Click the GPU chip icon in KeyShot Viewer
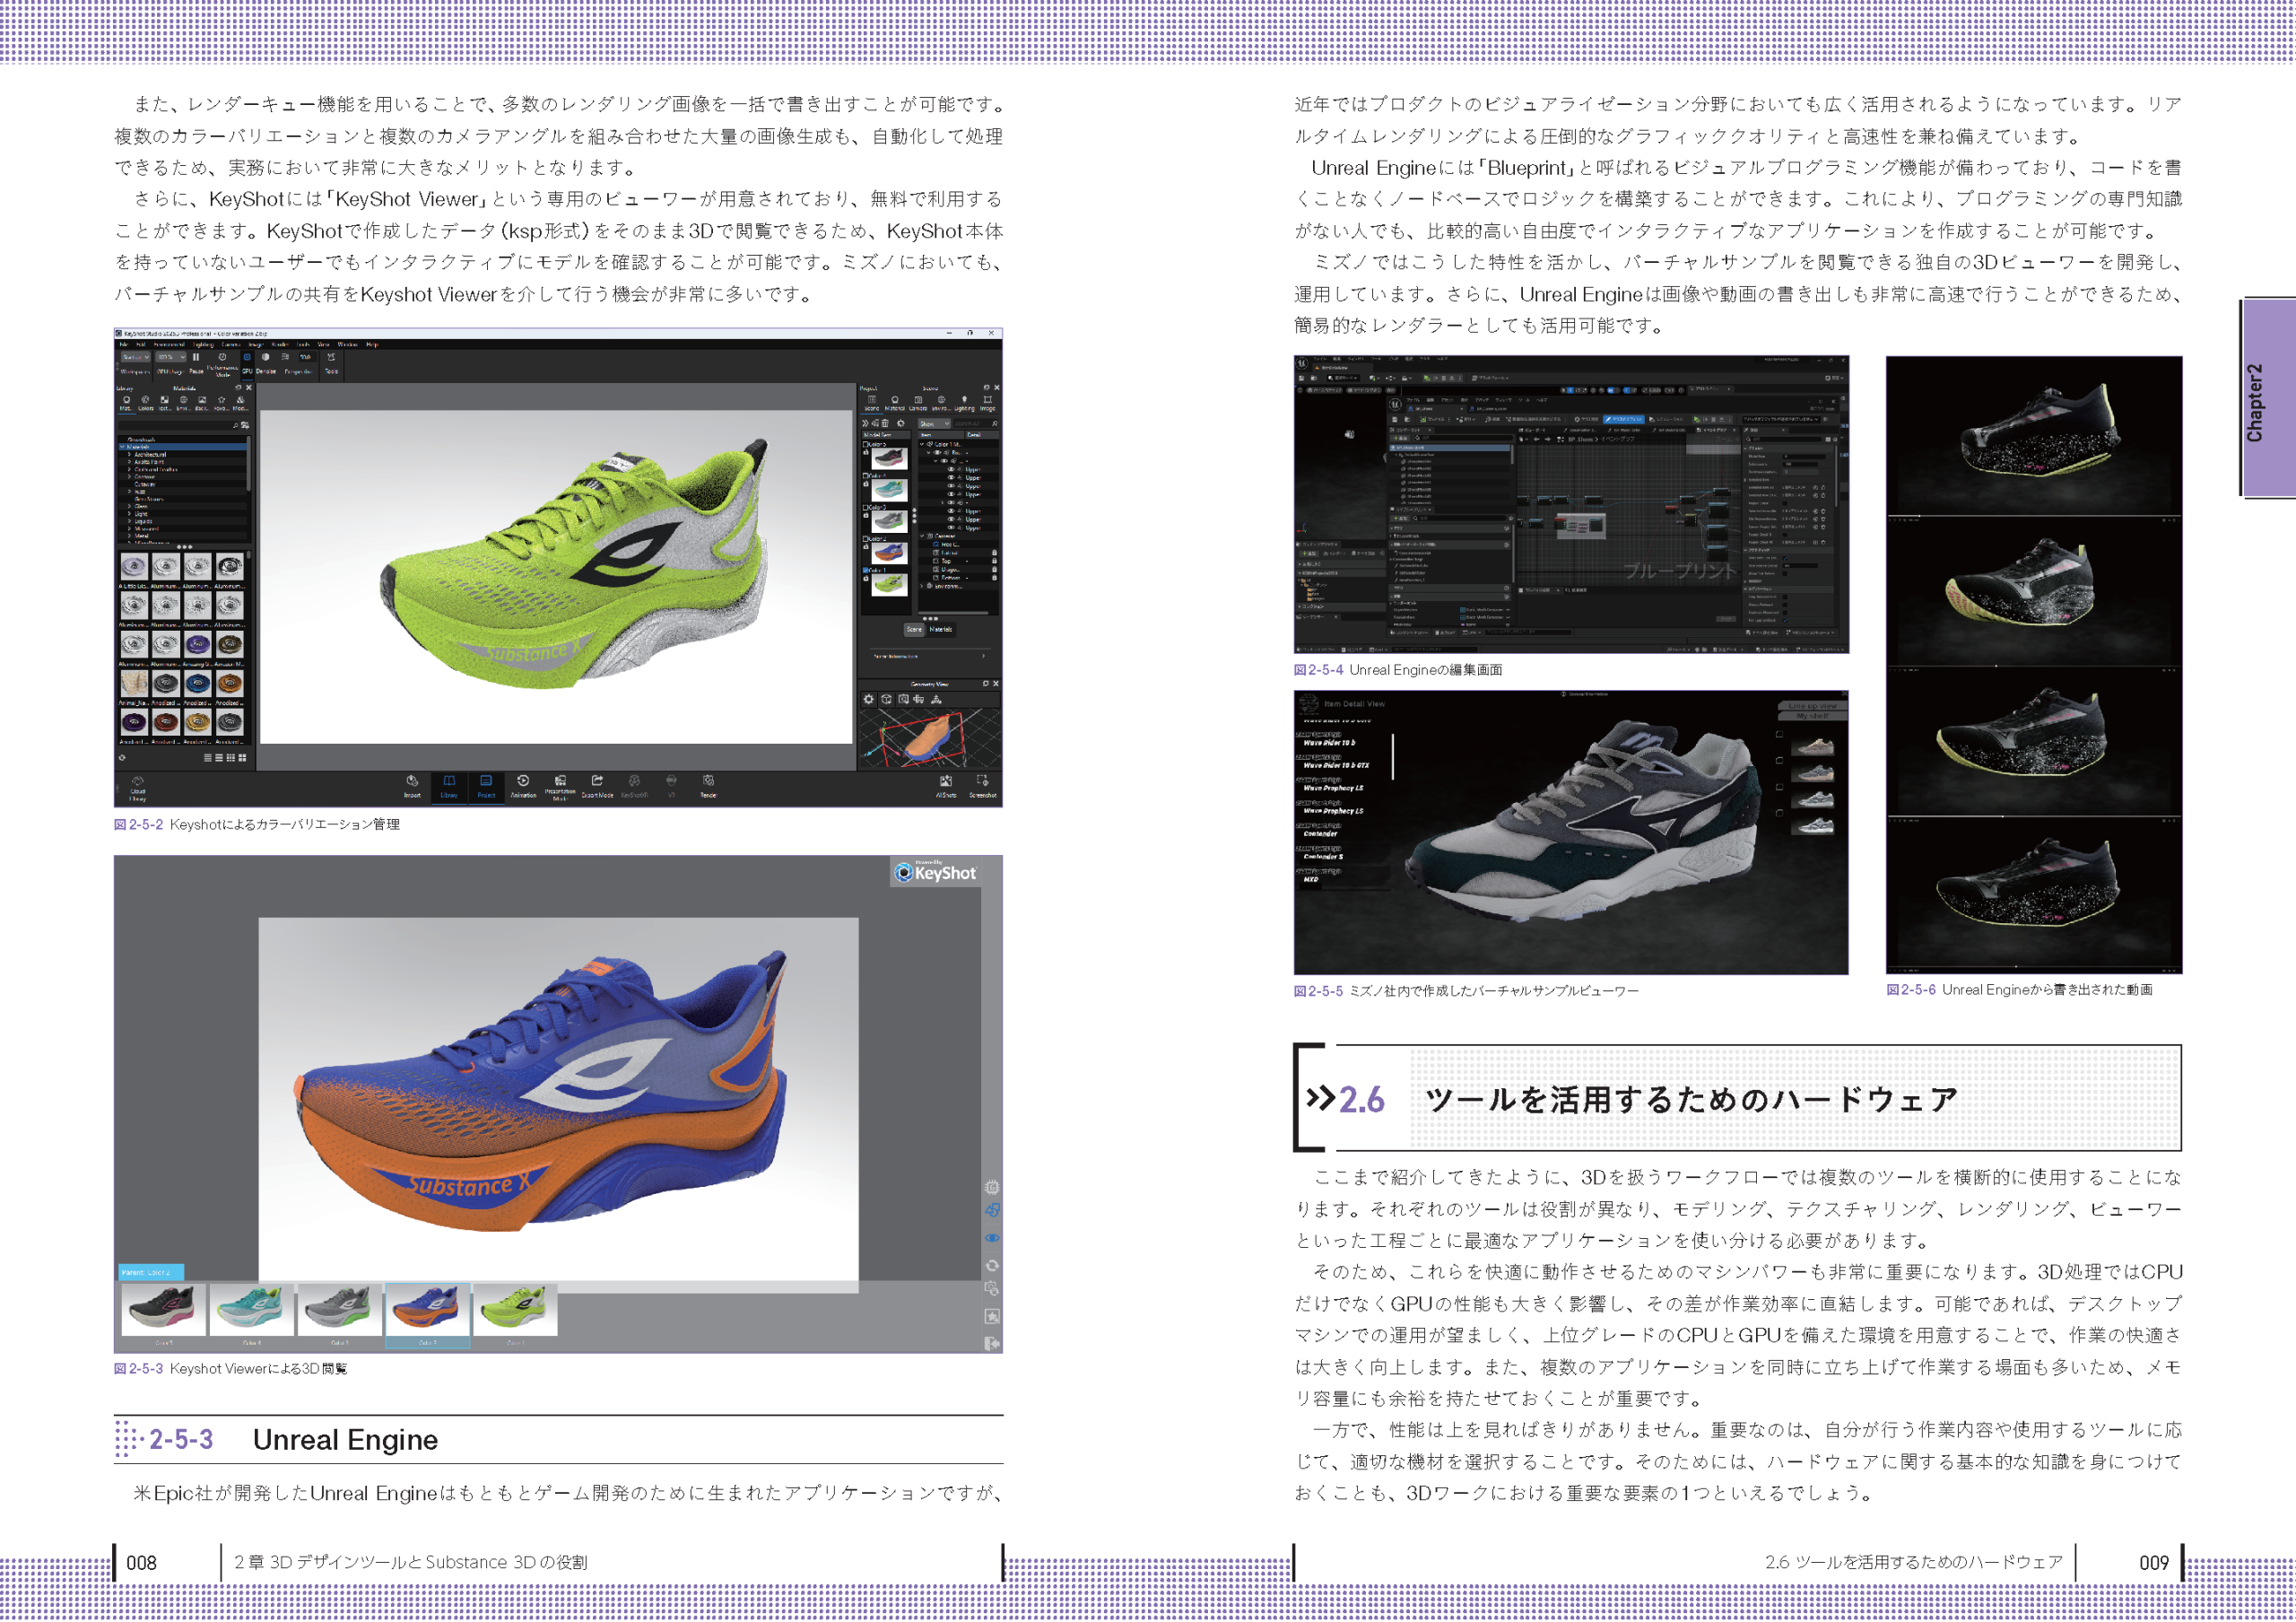The height and width of the screenshot is (1622, 2296). coord(991,1187)
